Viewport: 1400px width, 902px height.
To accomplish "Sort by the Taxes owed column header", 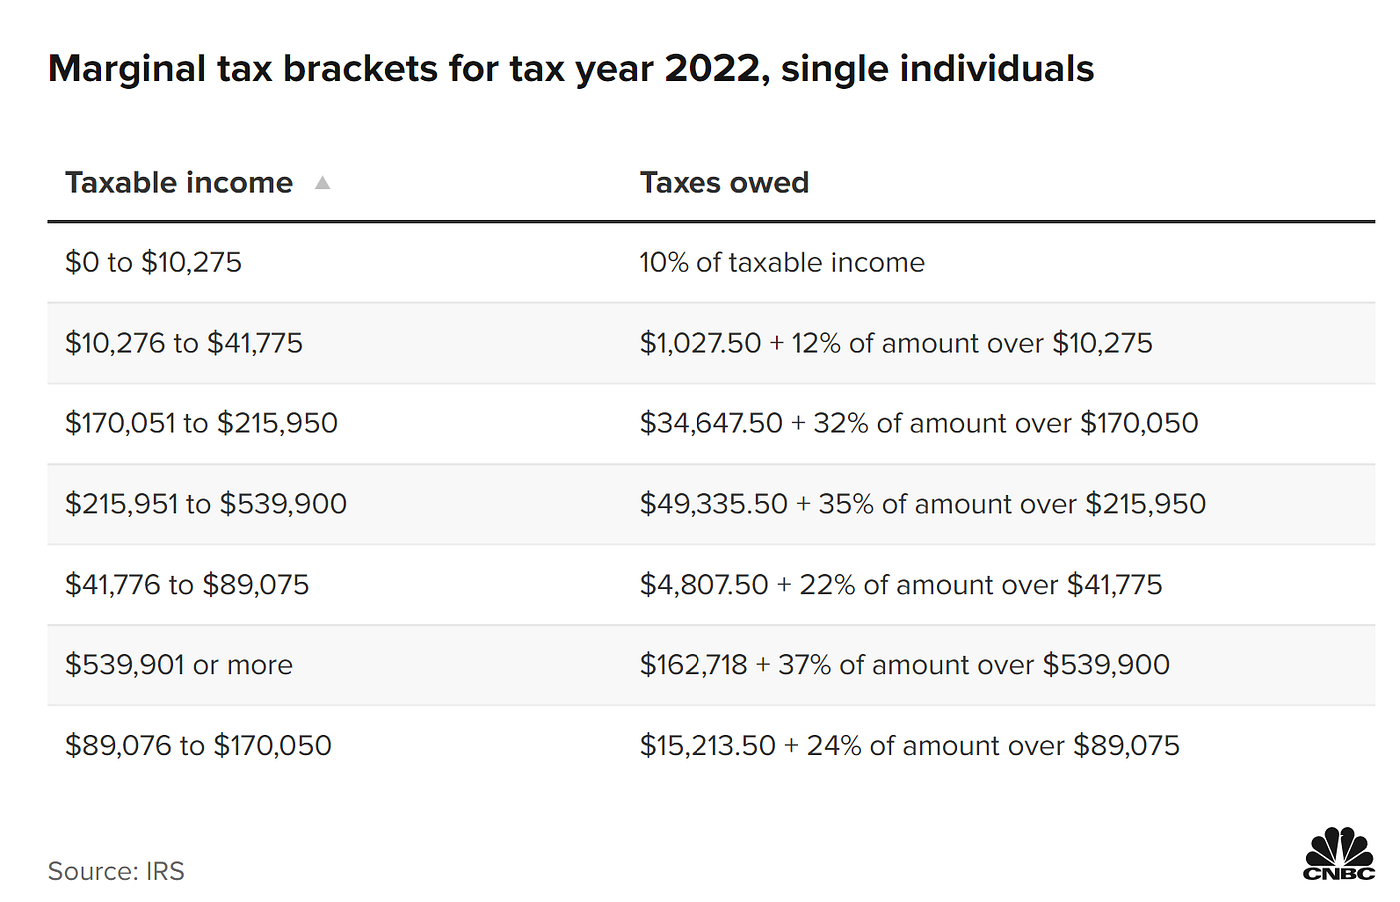I will (x=724, y=183).
